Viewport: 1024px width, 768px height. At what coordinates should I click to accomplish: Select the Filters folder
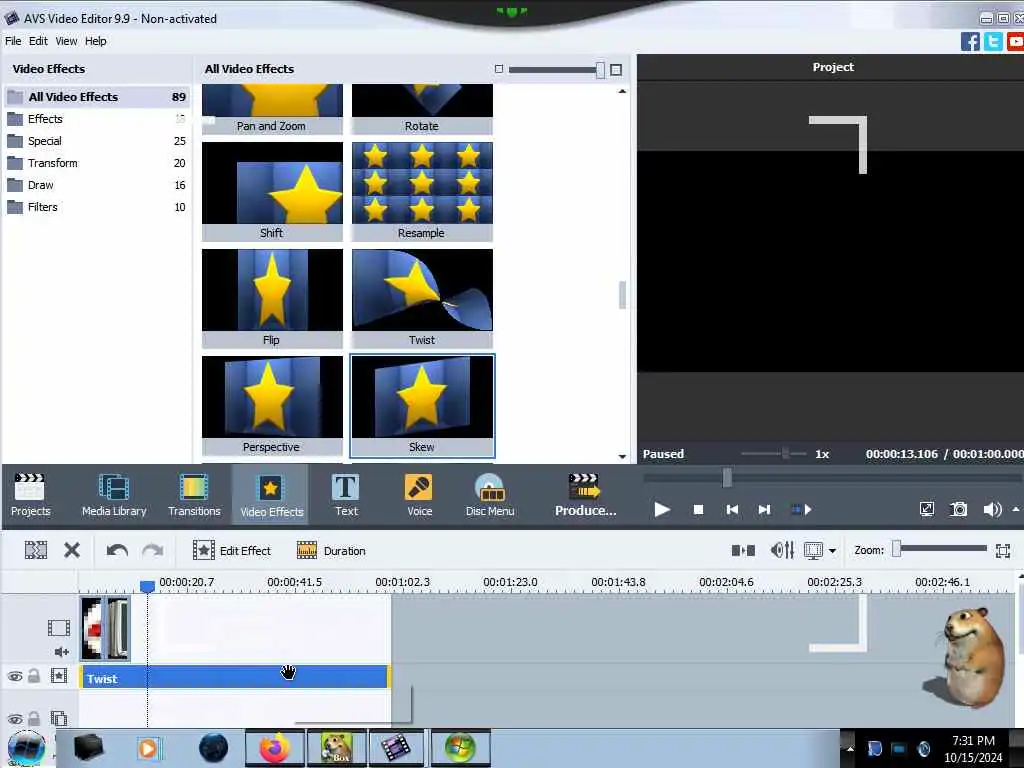(97, 208)
